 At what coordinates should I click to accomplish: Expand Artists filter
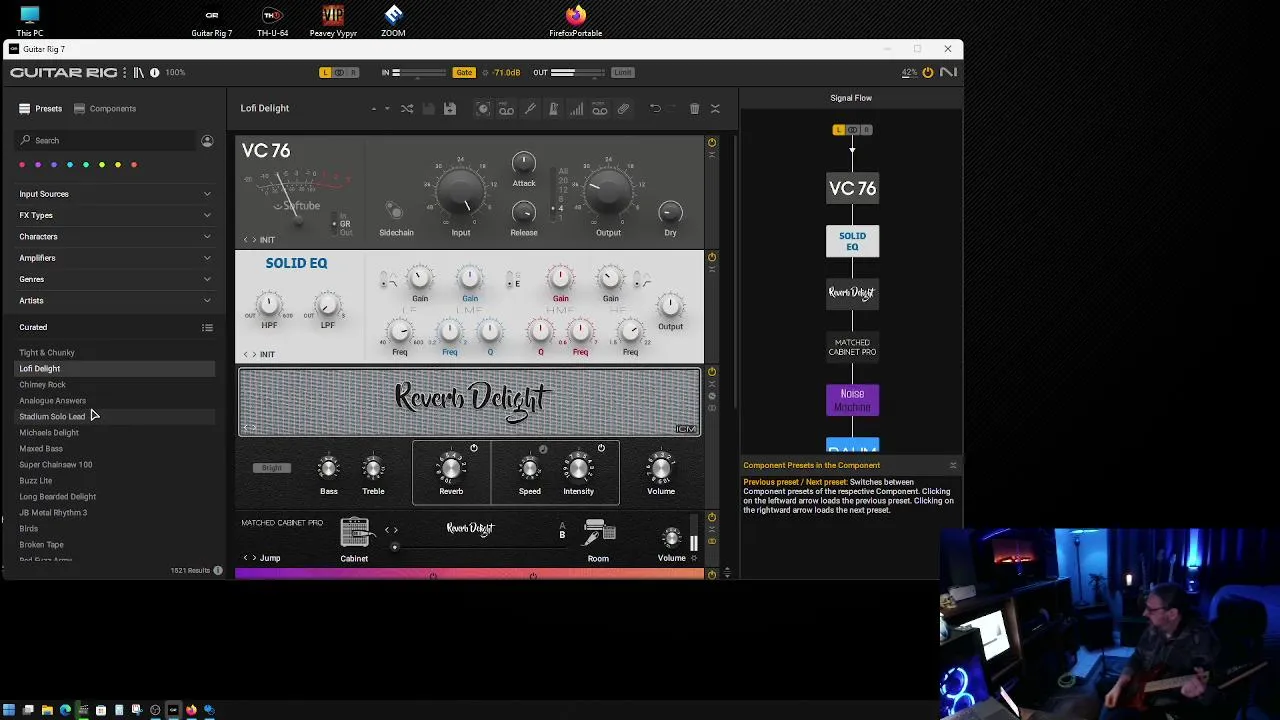click(x=115, y=301)
